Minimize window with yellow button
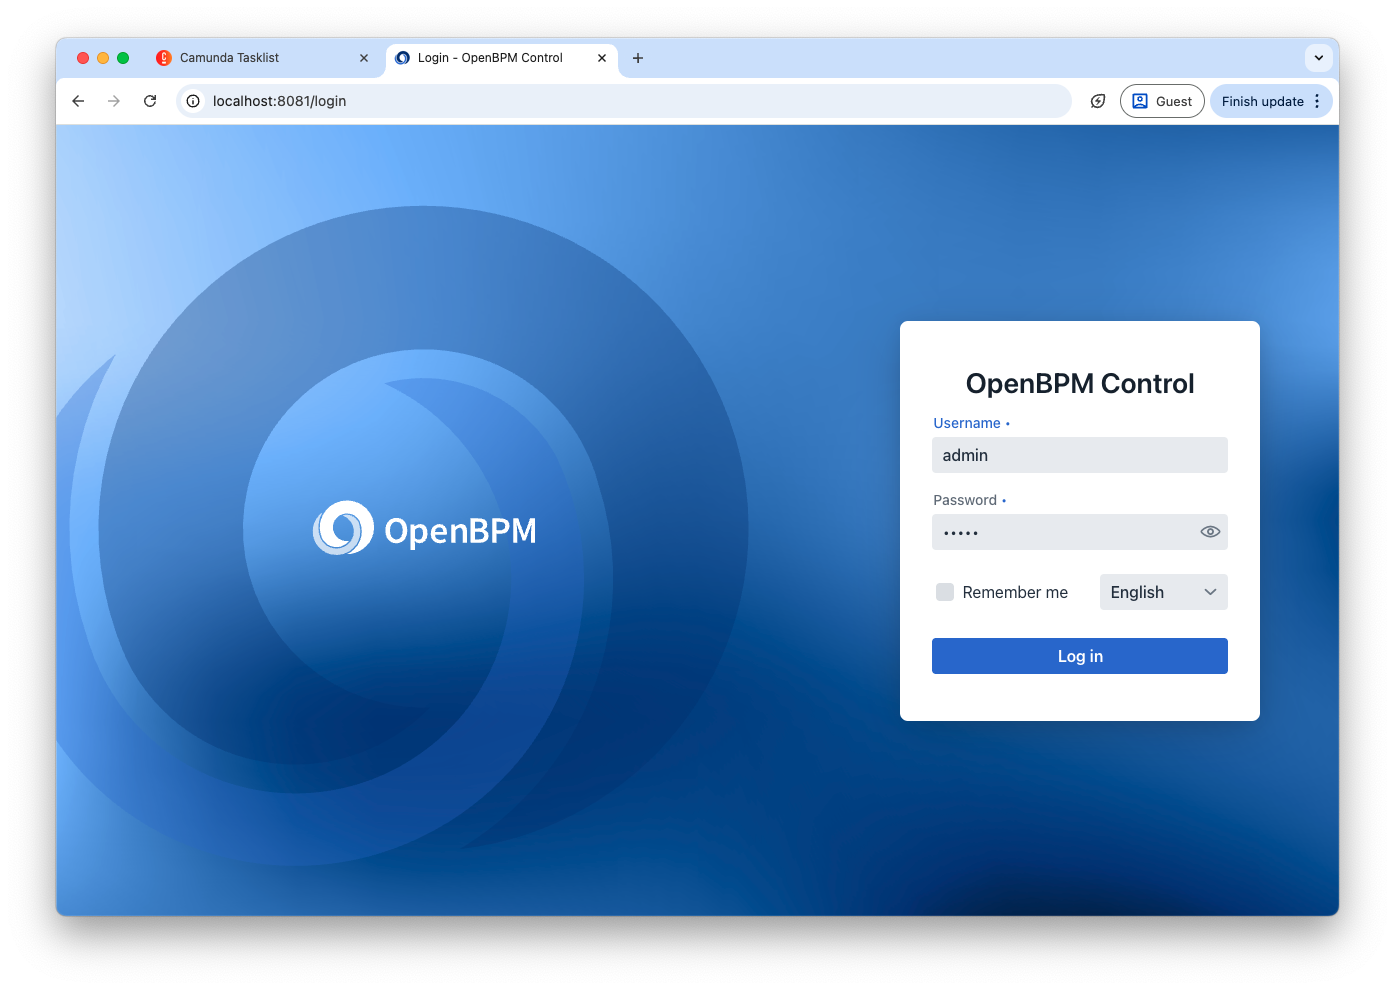The width and height of the screenshot is (1395, 990). pyautogui.click(x=103, y=58)
